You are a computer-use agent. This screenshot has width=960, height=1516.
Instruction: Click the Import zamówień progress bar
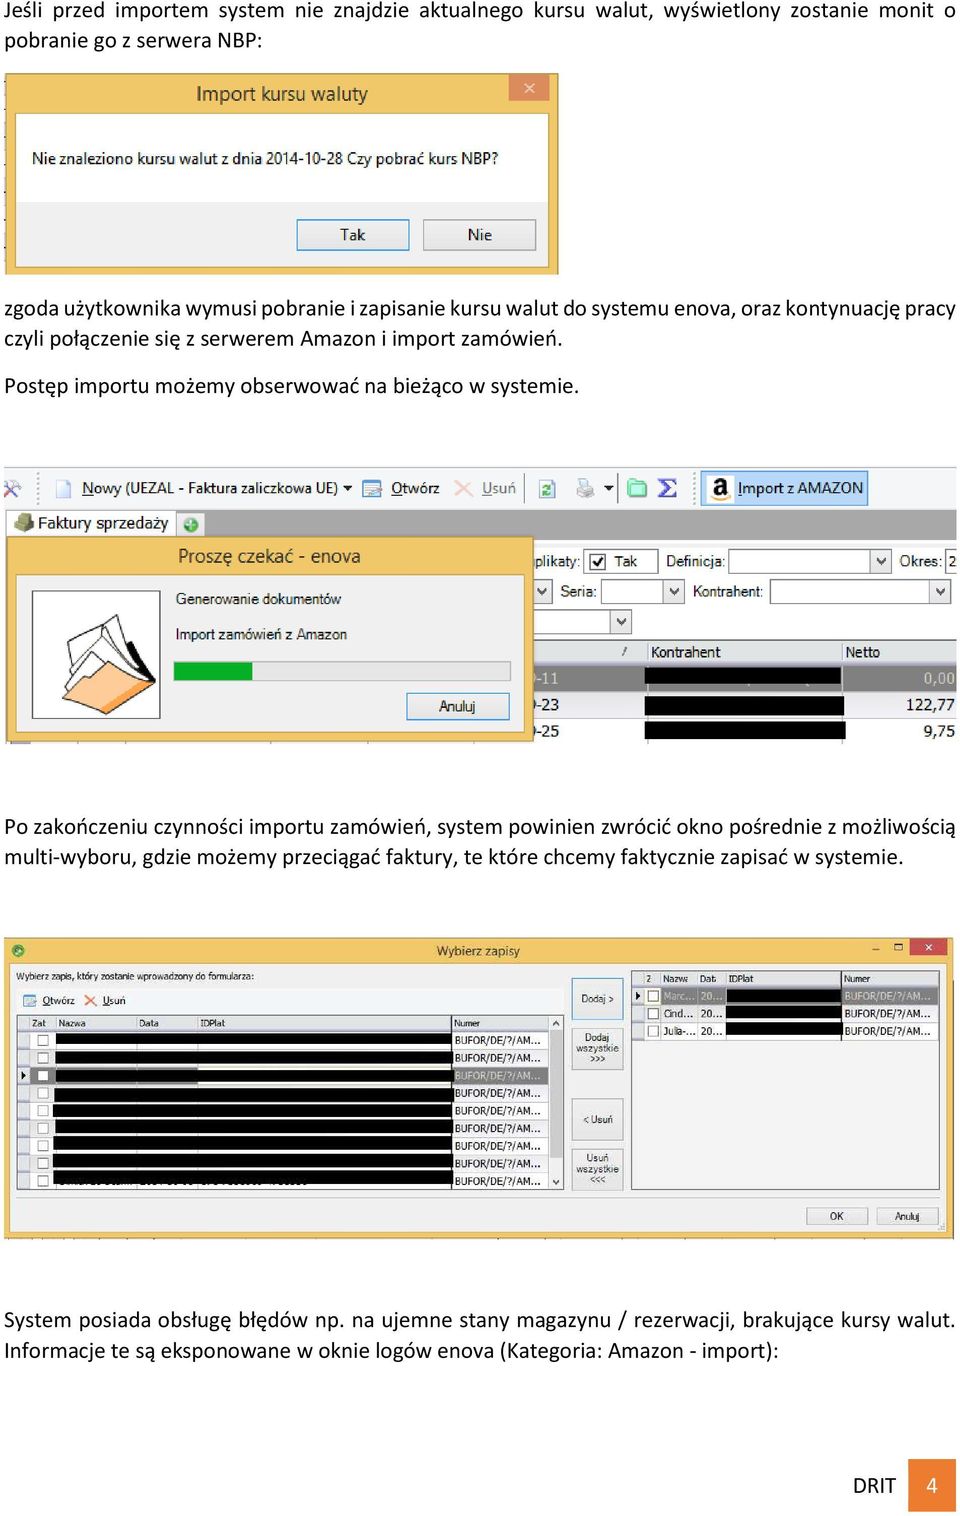(342, 671)
